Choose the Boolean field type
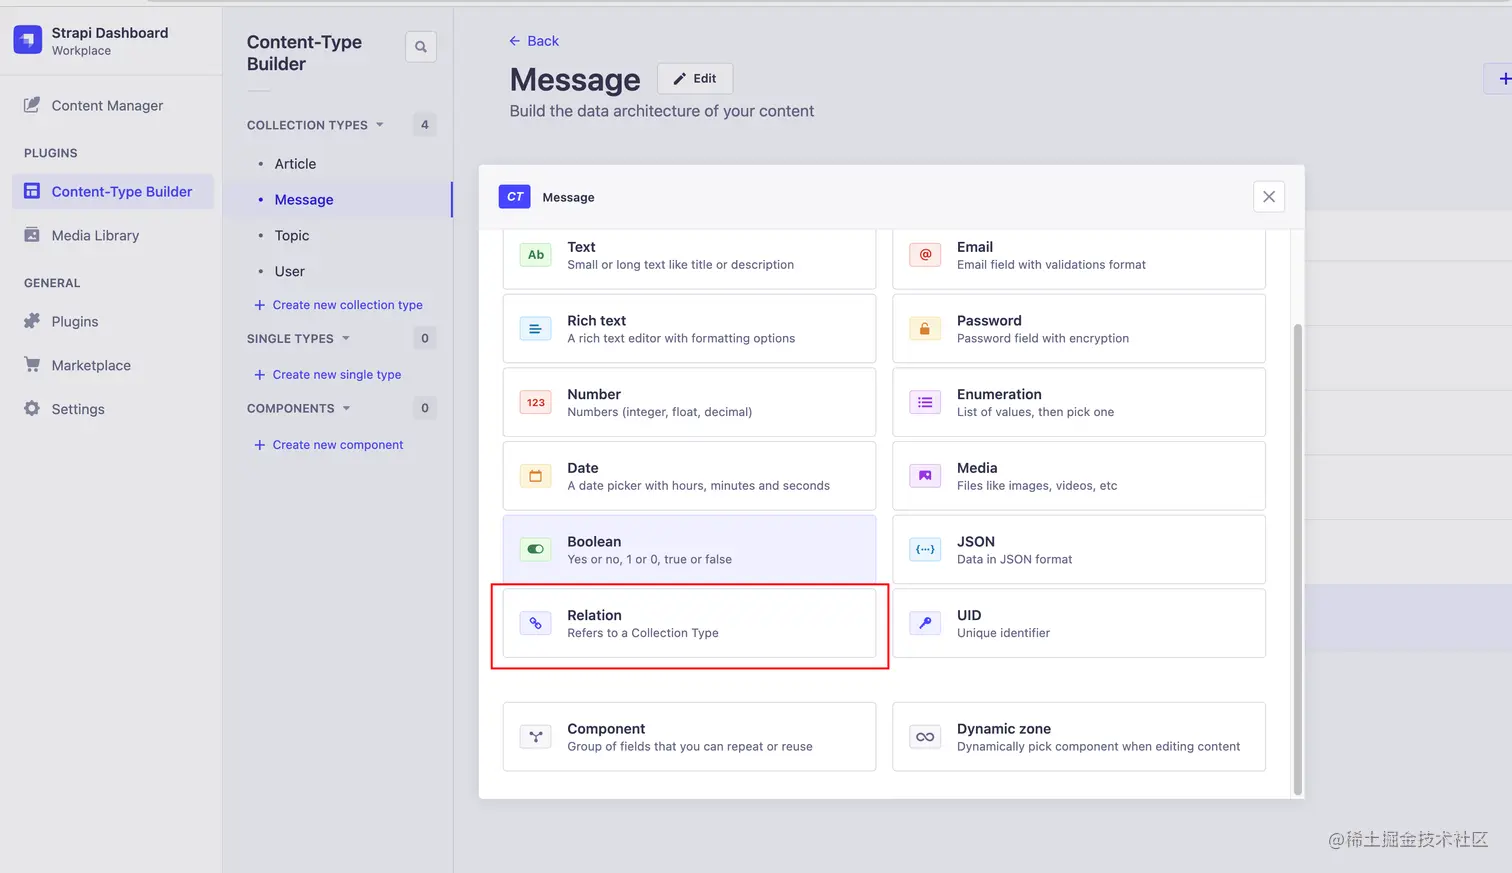Screen dimensions: 1512x873 pyautogui.click(x=689, y=549)
